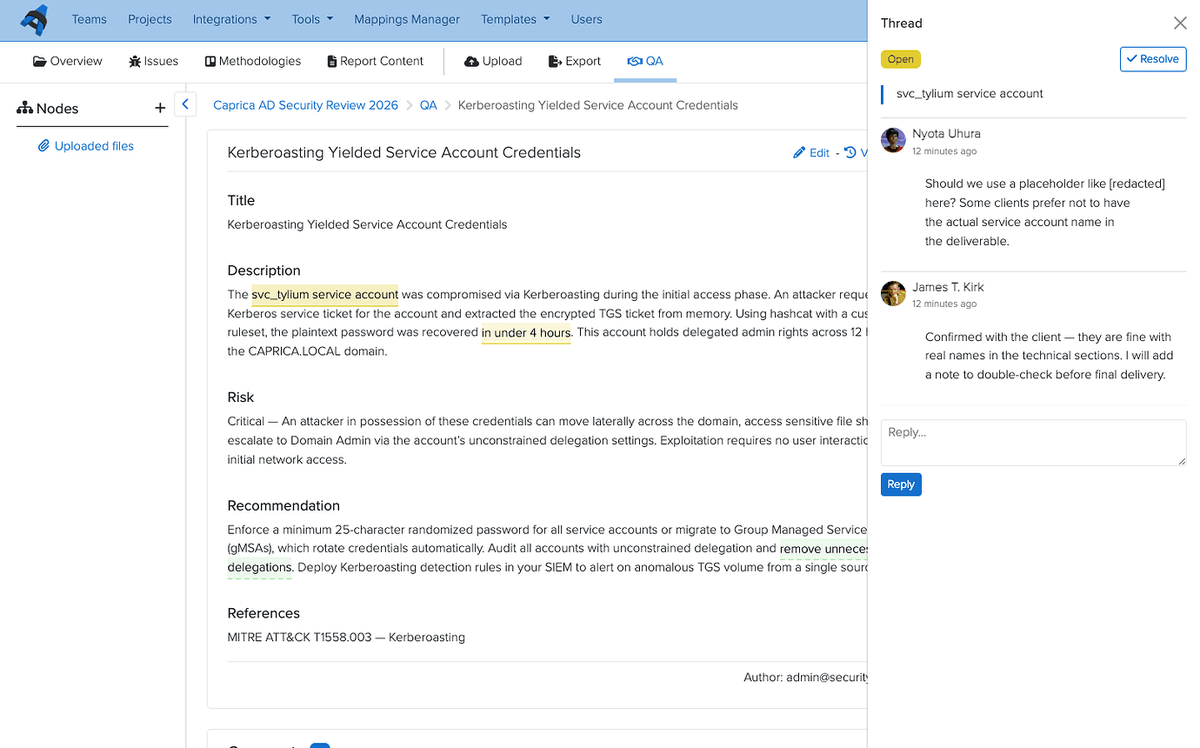Click the QA breadcrumb link
This screenshot has width=1200, height=748.
point(428,105)
